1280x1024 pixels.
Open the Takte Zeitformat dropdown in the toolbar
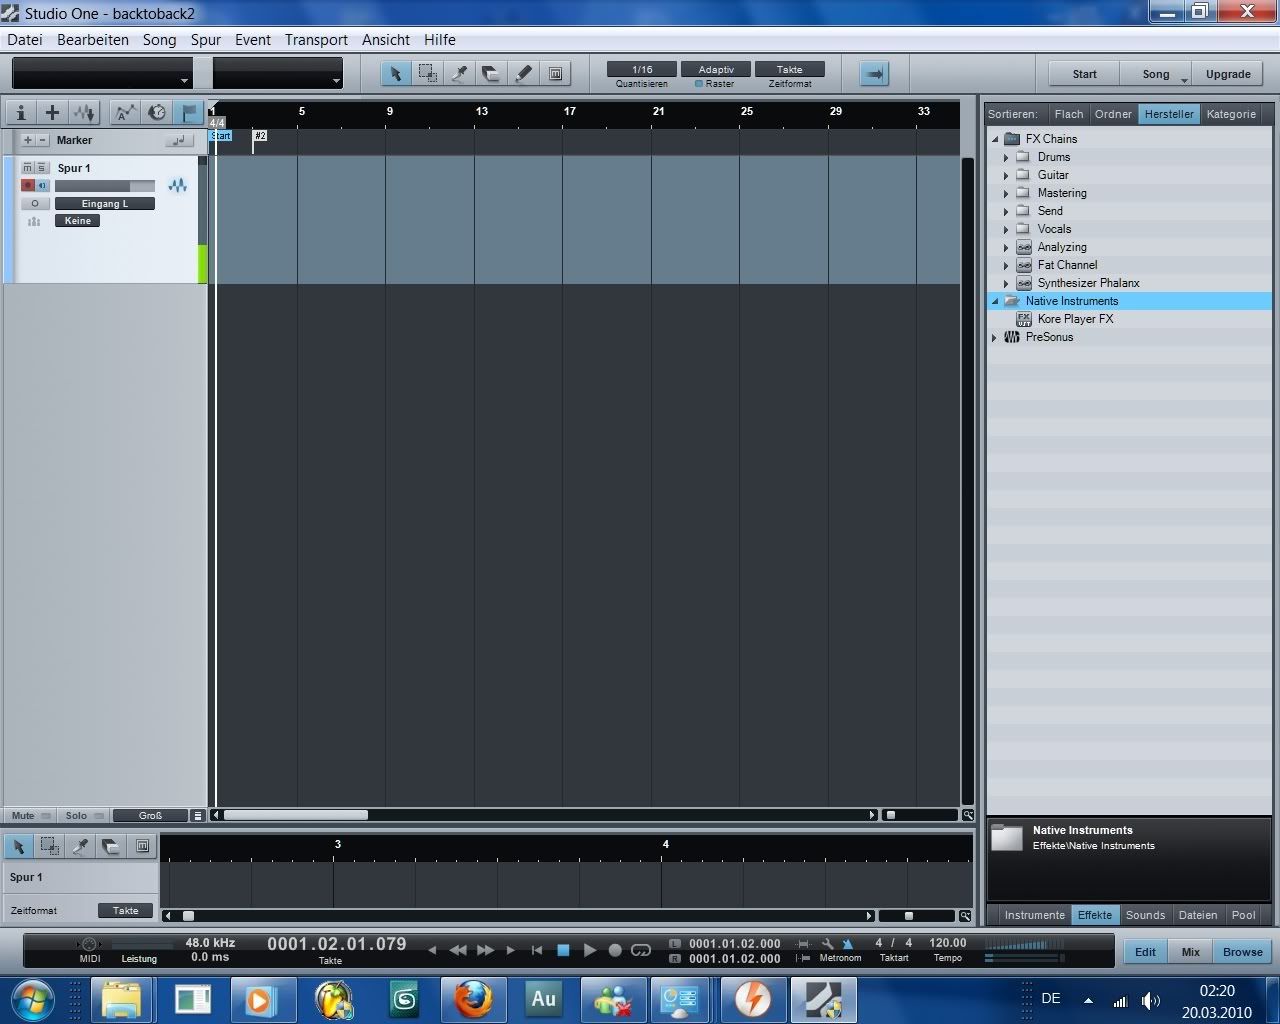790,69
